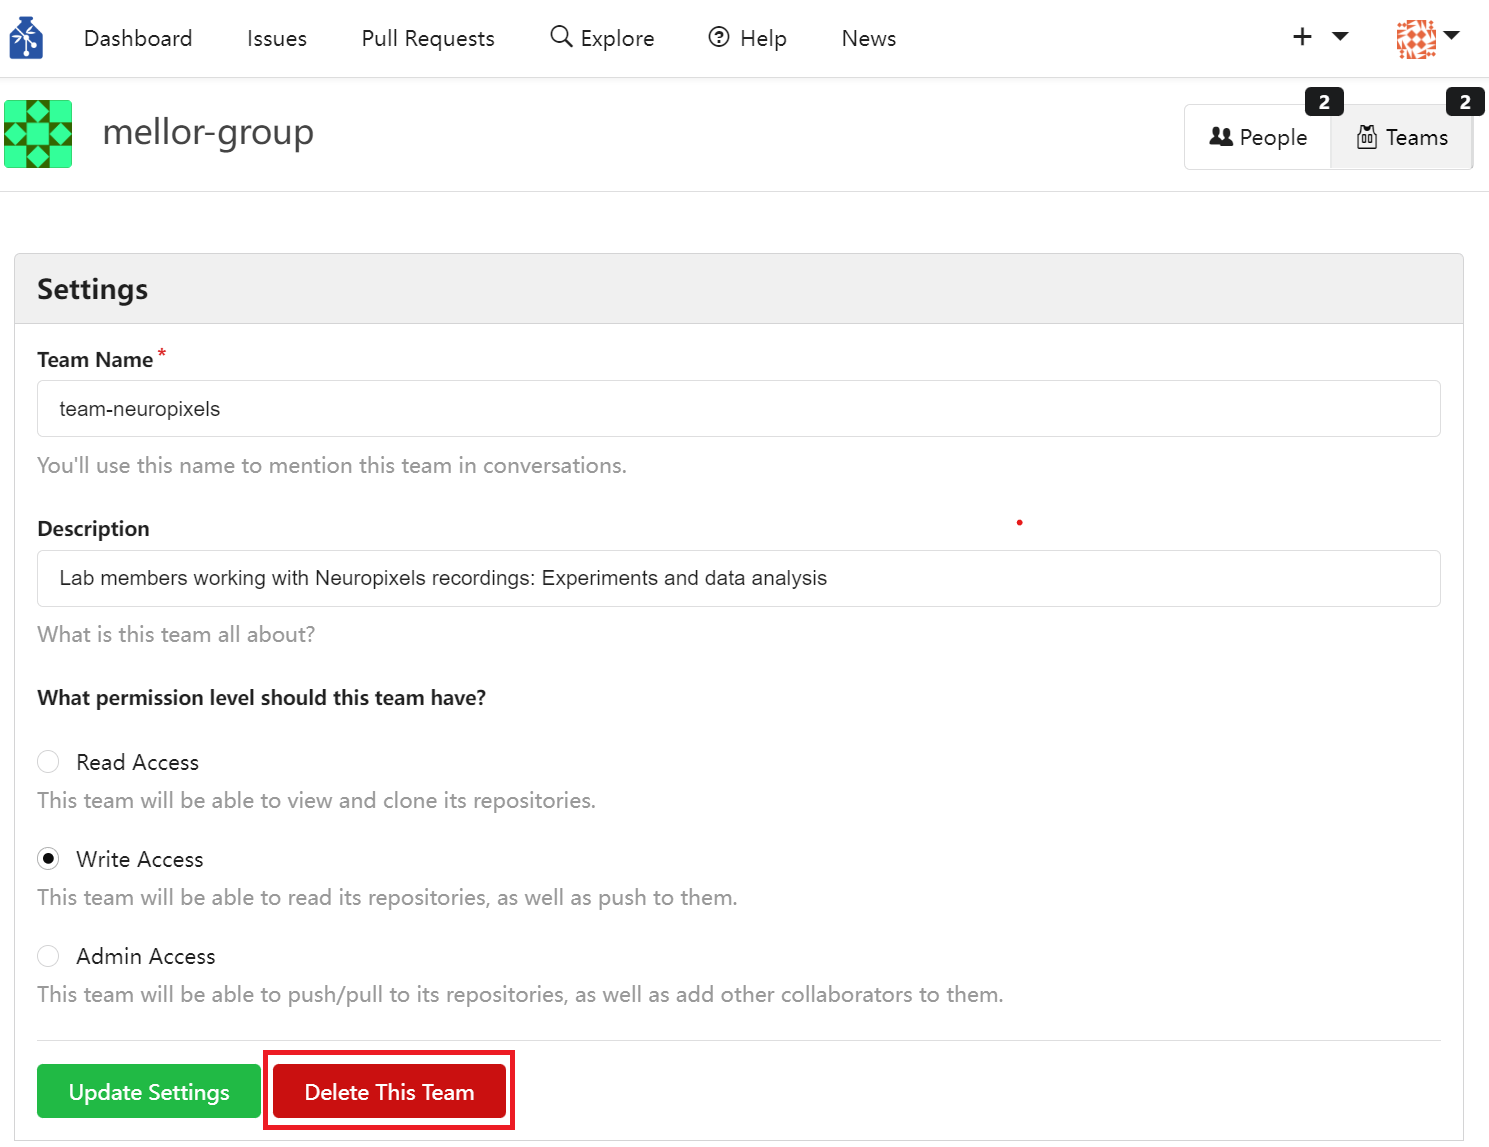This screenshot has height=1147, width=1489.
Task: Open the News page
Action: (869, 38)
